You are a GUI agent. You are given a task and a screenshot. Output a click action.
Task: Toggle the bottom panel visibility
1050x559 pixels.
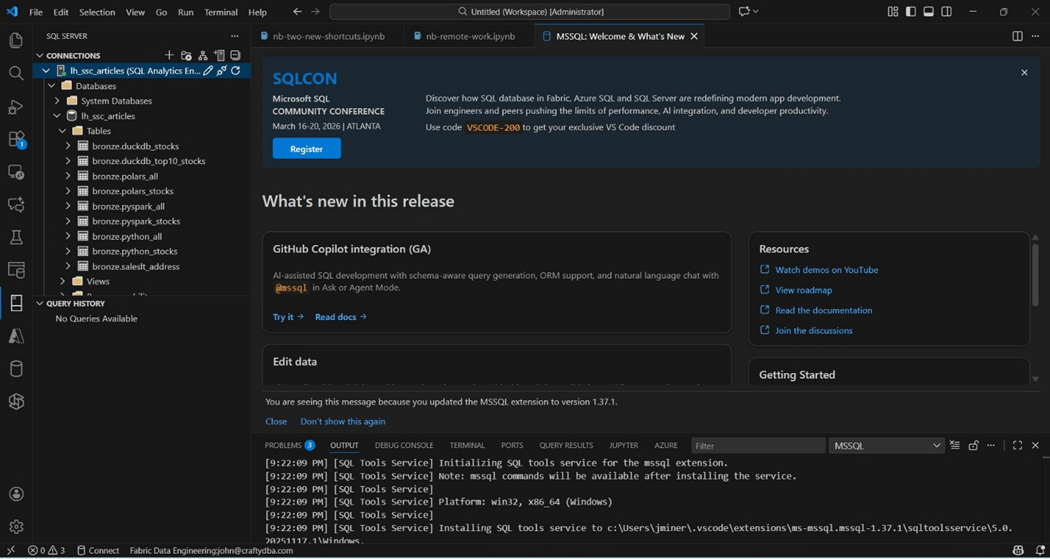[x=928, y=12]
